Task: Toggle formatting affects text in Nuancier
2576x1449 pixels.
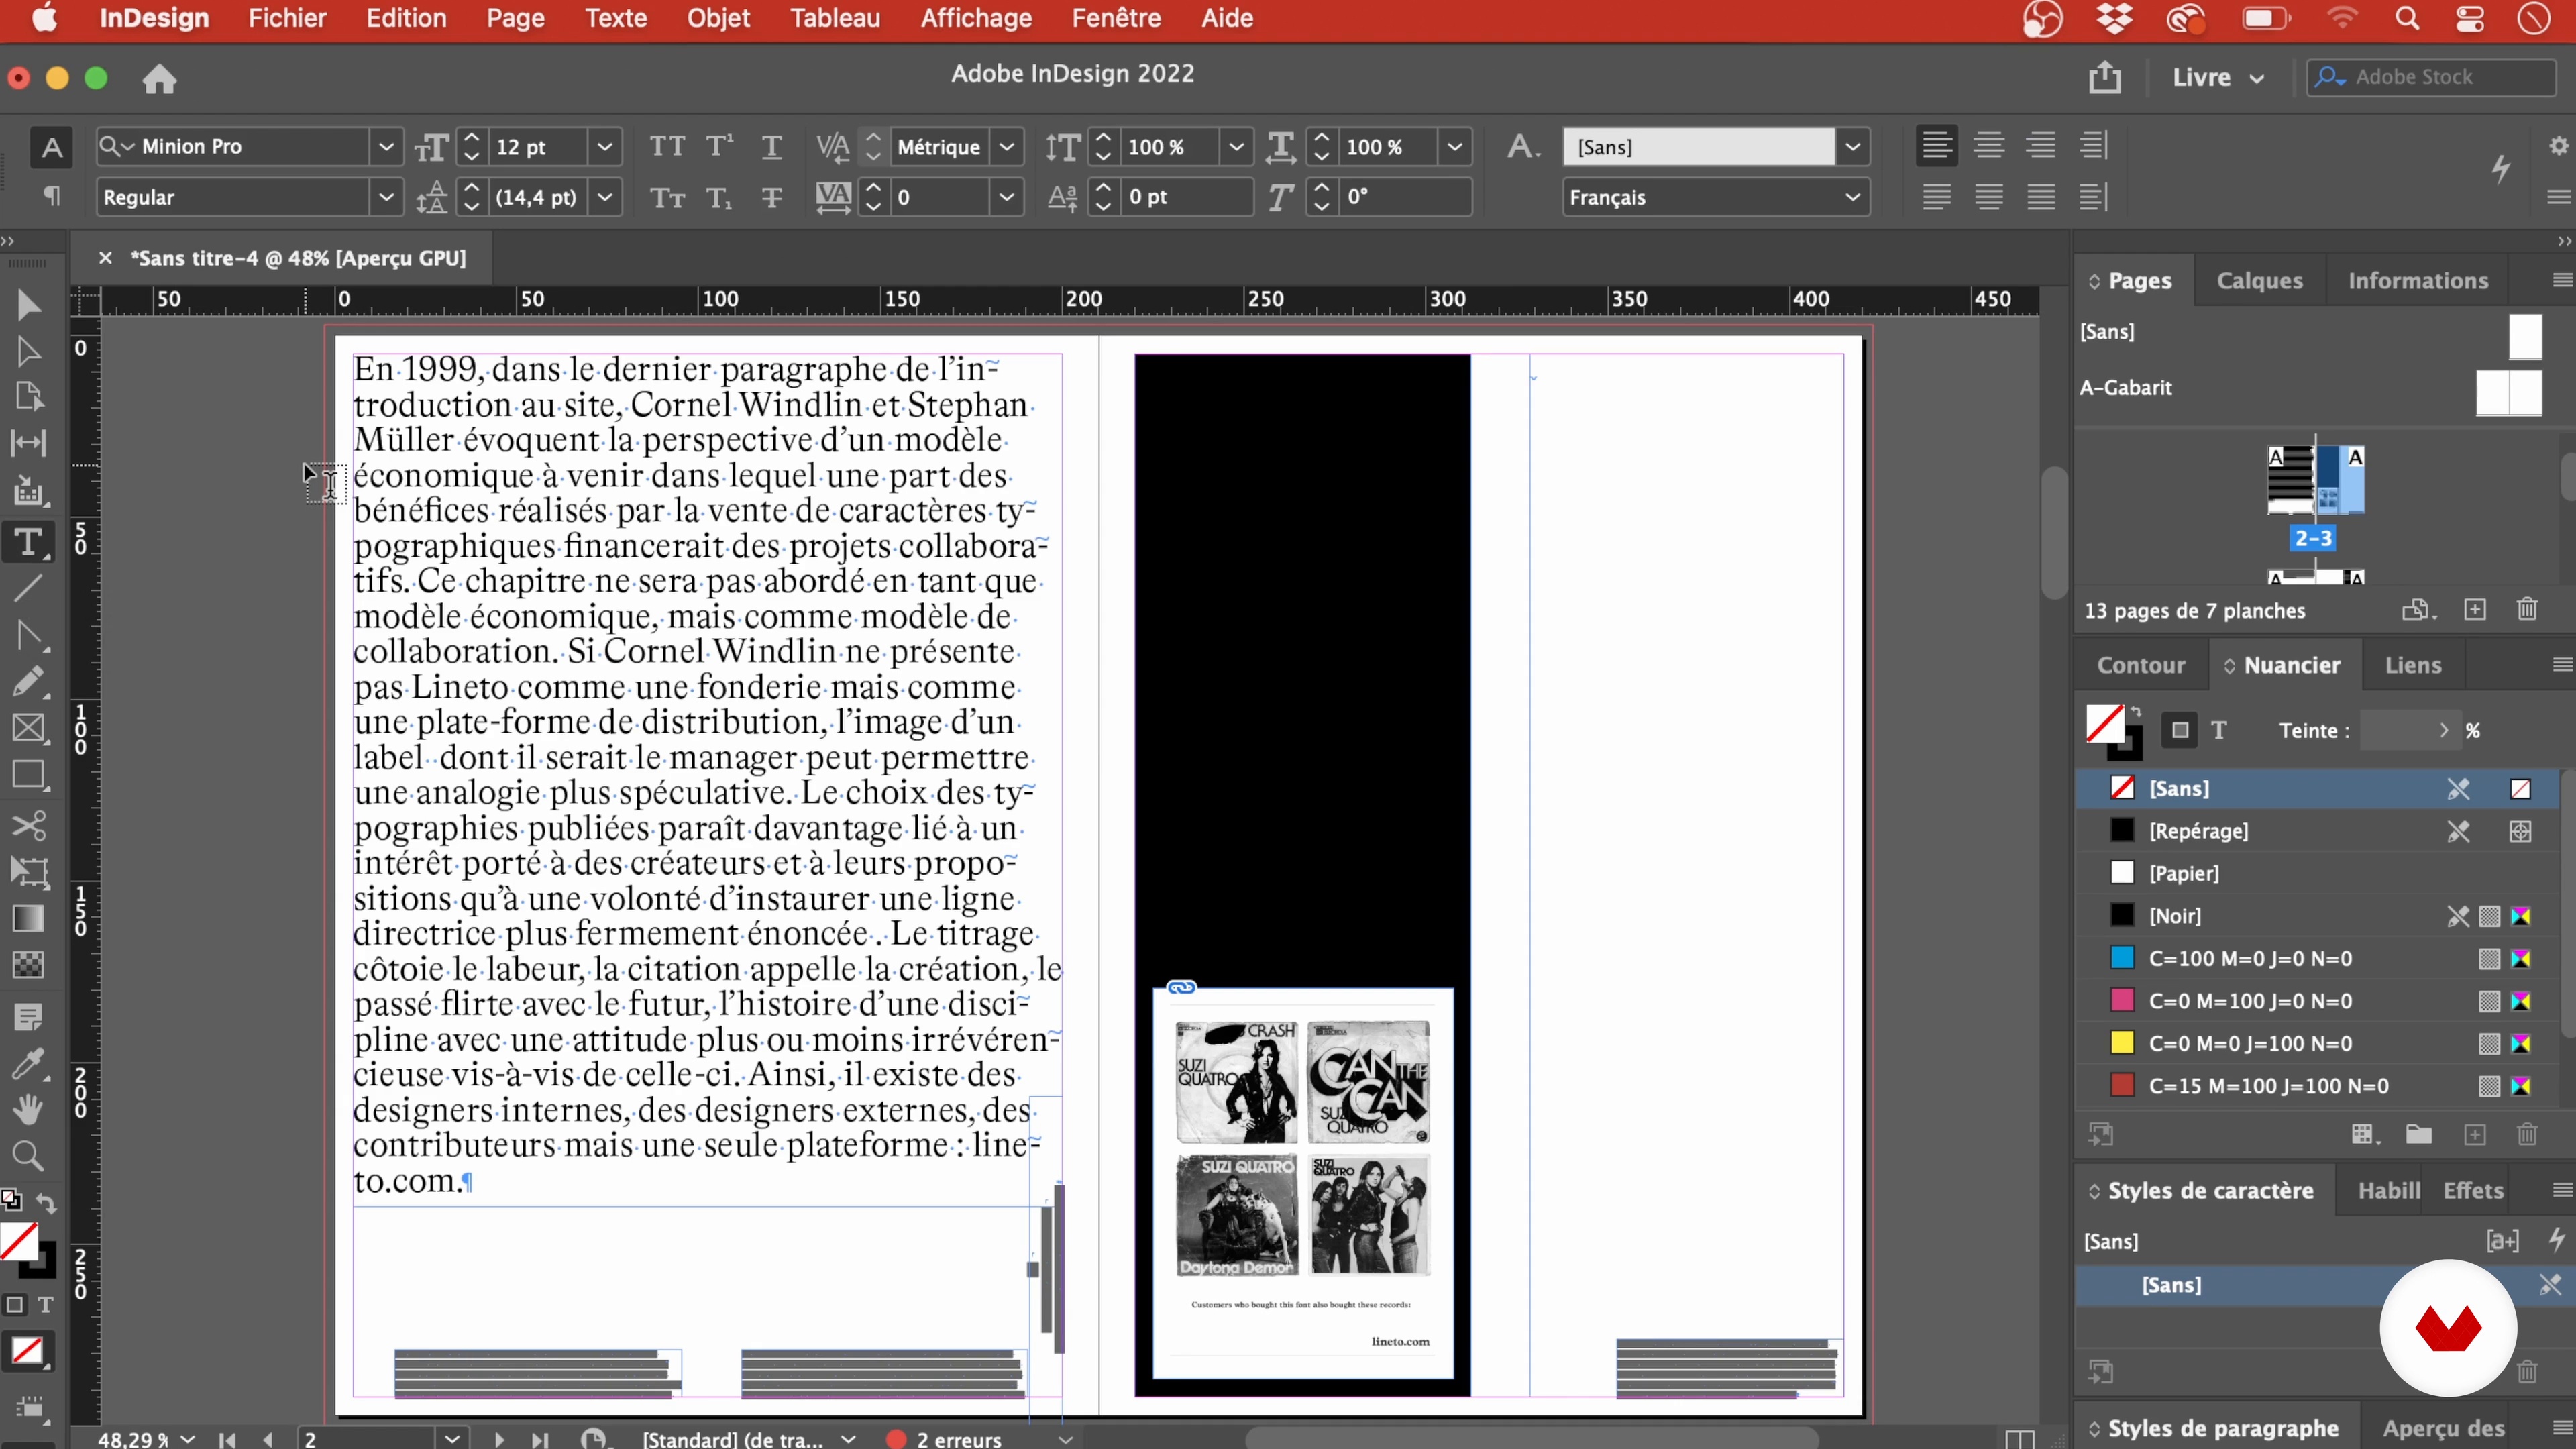Action: [2219, 731]
